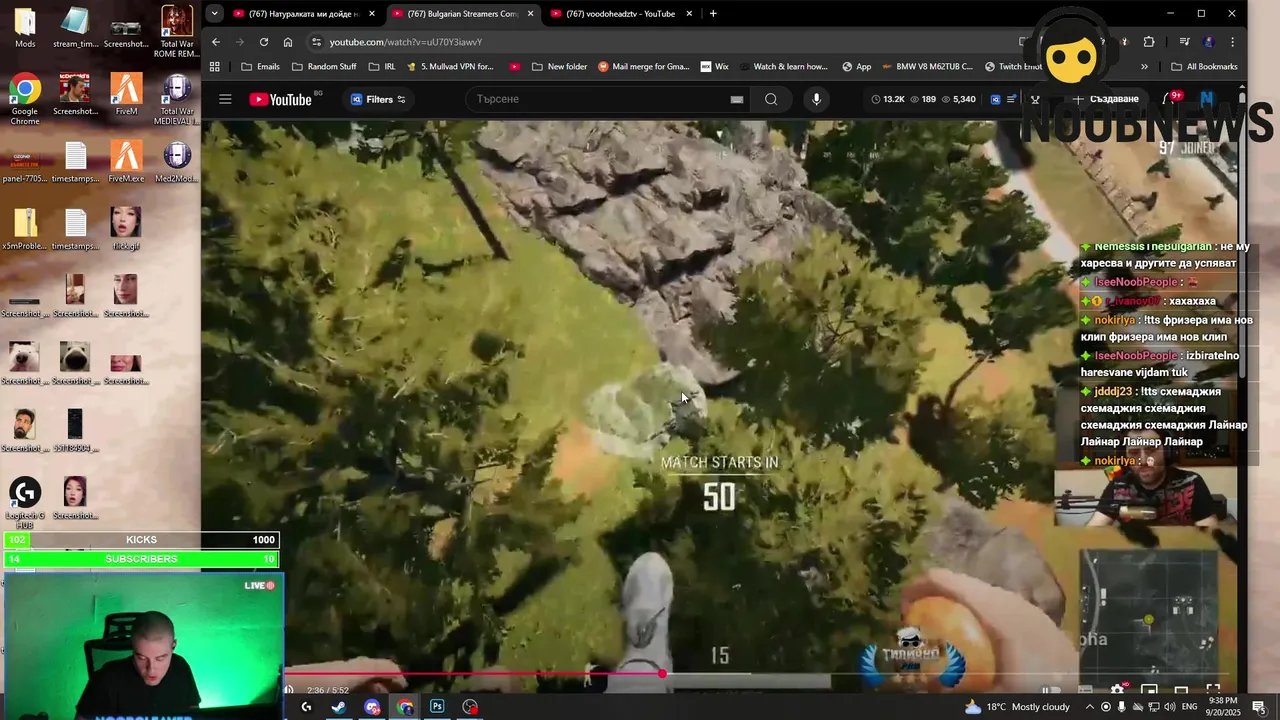Open Chrome extensions puzzle icon
1280x720 pixels.
(x=1148, y=42)
